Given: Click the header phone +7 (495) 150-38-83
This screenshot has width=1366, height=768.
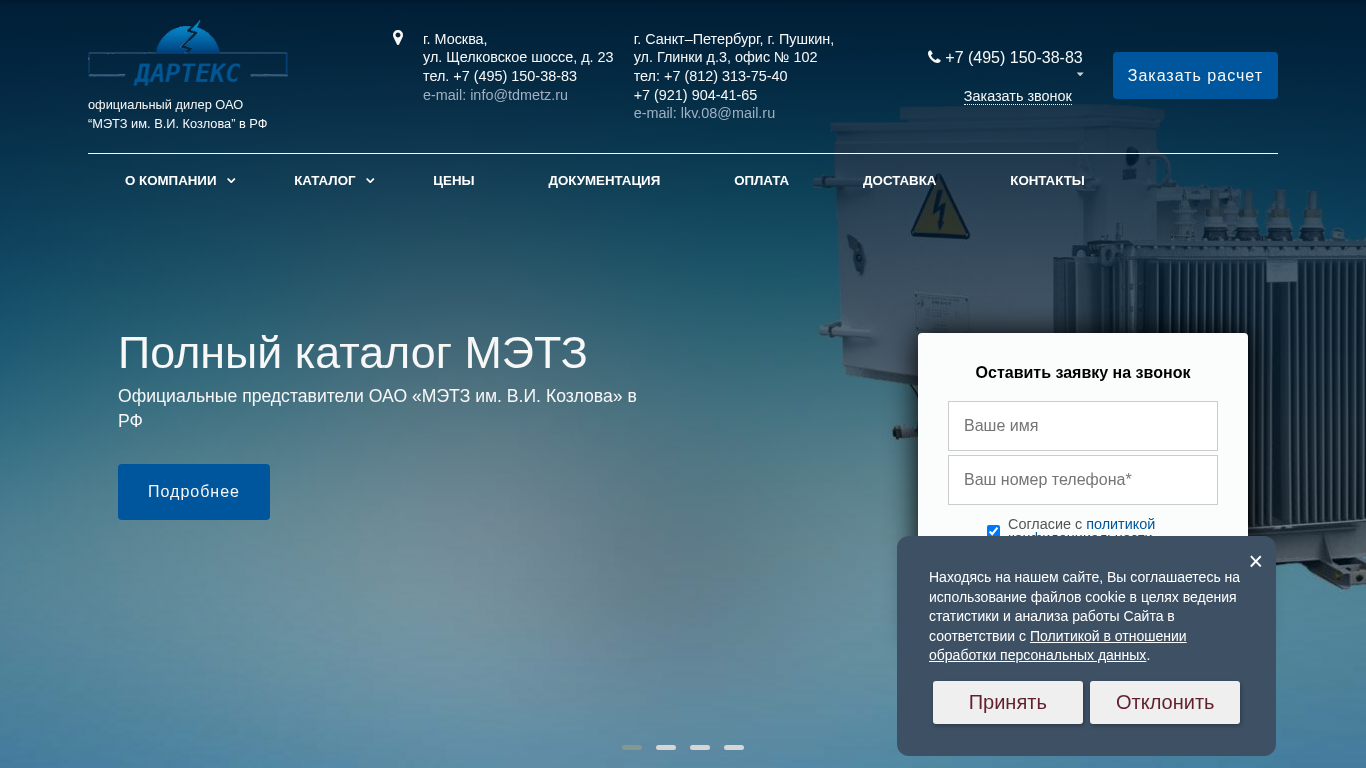Looking at the screenshot, I should (1014, 57).
